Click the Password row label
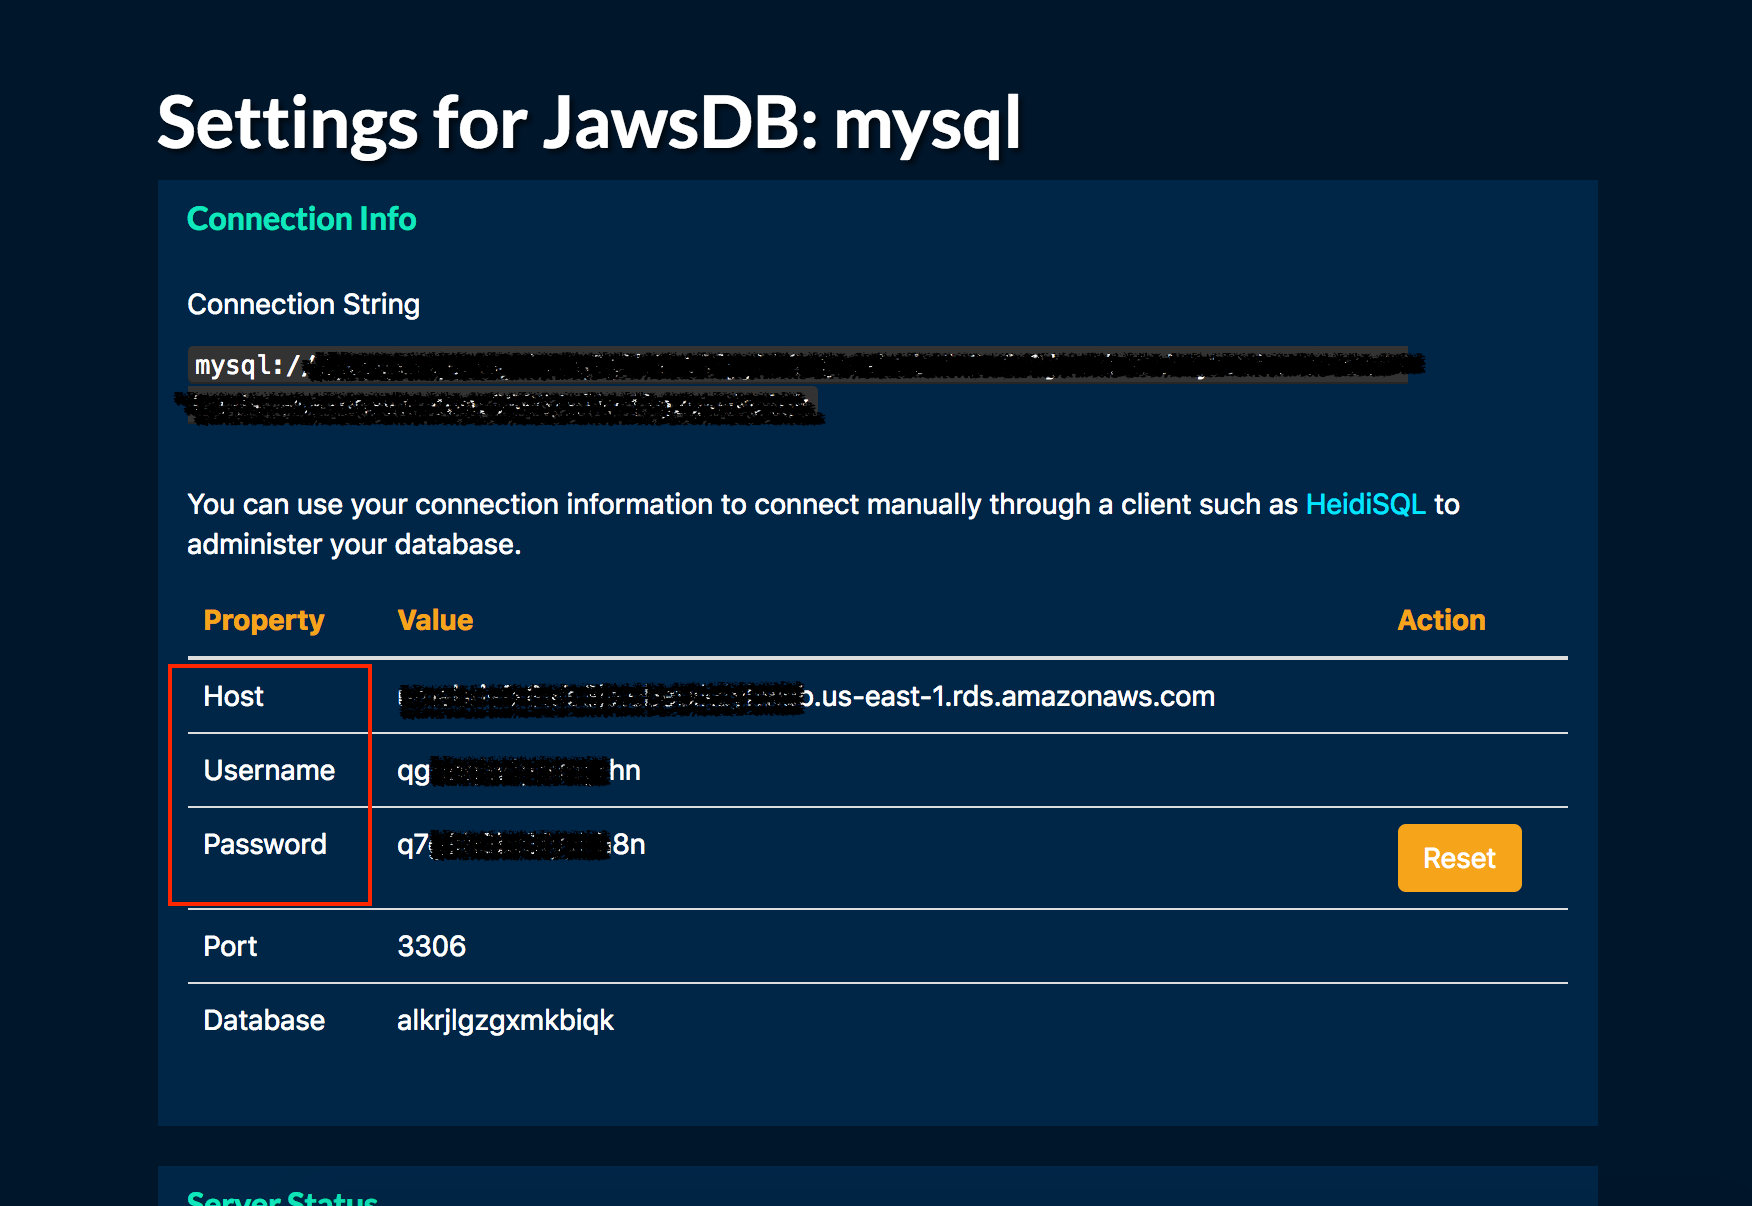The image size is (1752, 1206). pyautogui.click(x=265, y=845)
